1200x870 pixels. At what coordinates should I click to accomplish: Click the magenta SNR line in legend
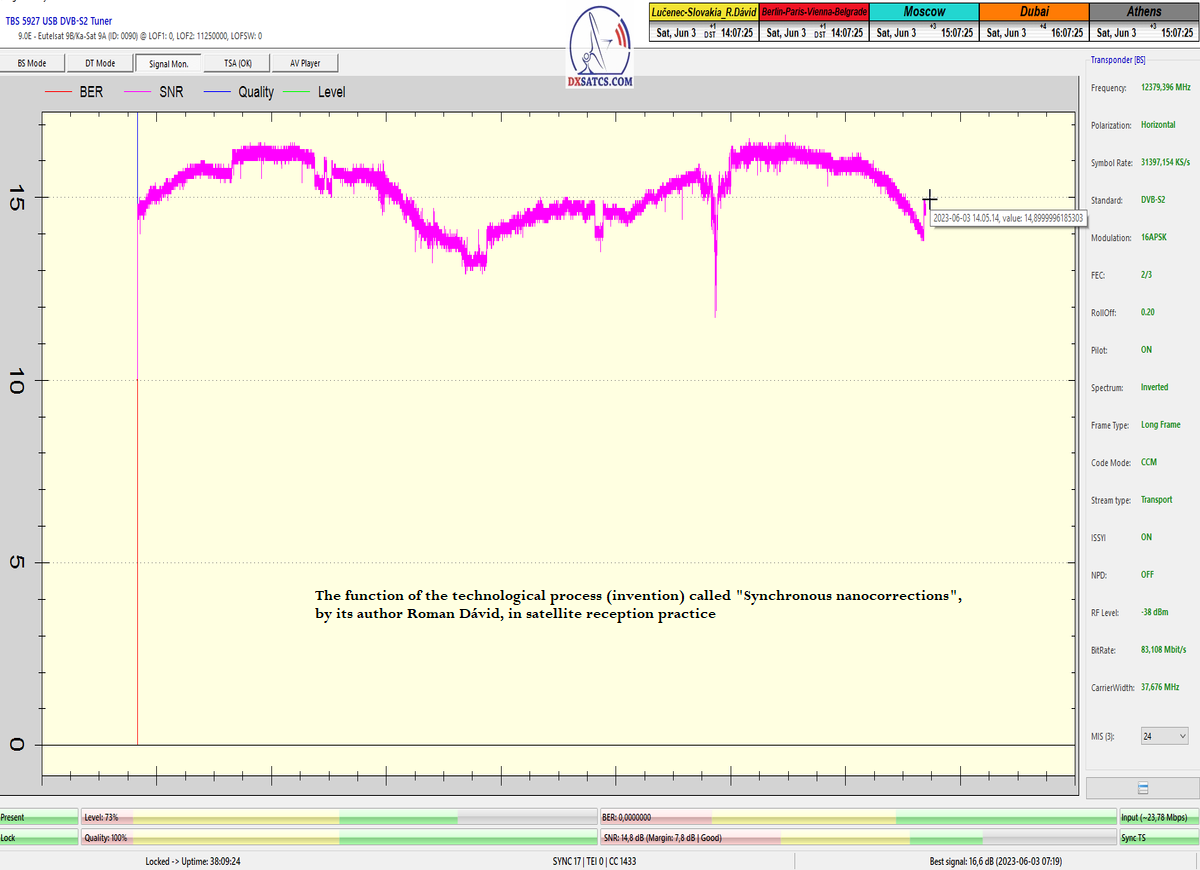click(x=136, y=92)
